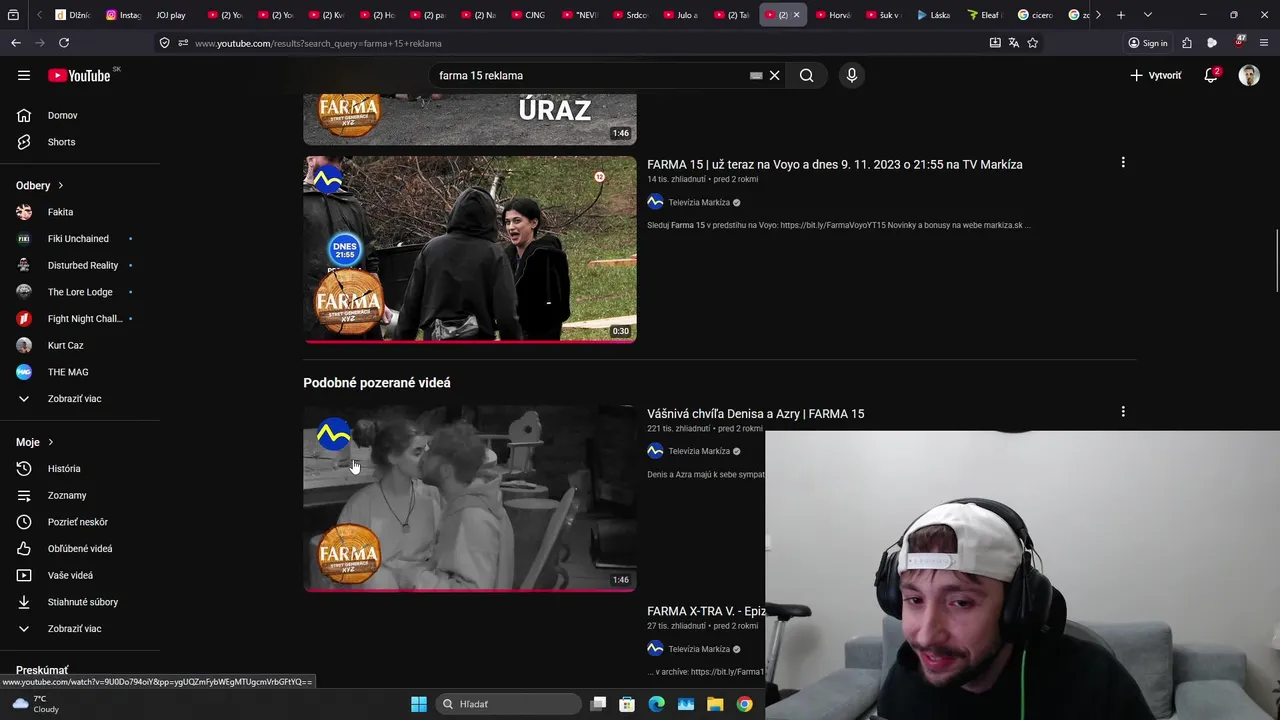Screen dimensions: 1280x720
Task: Open a new browser tab with plus
Action: point(1121,15)
